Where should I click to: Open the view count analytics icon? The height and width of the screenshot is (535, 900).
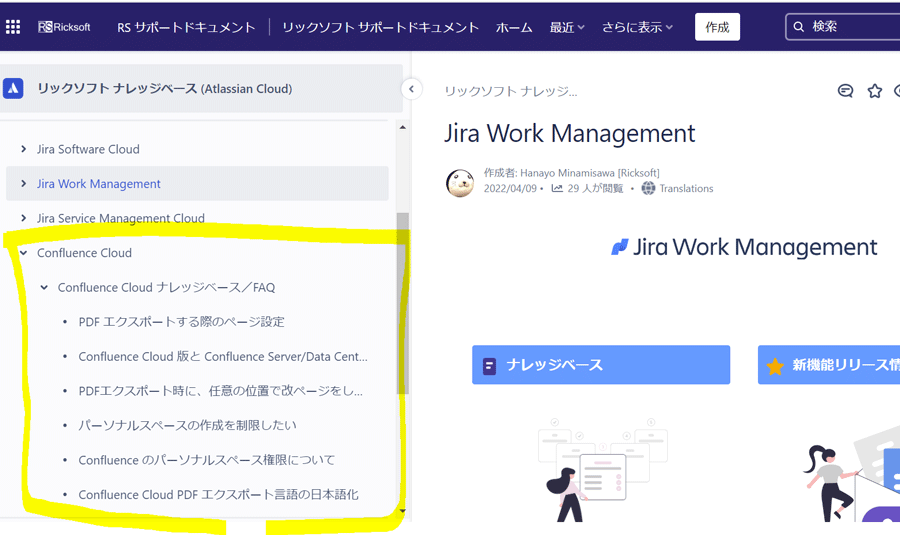point(557,188)
